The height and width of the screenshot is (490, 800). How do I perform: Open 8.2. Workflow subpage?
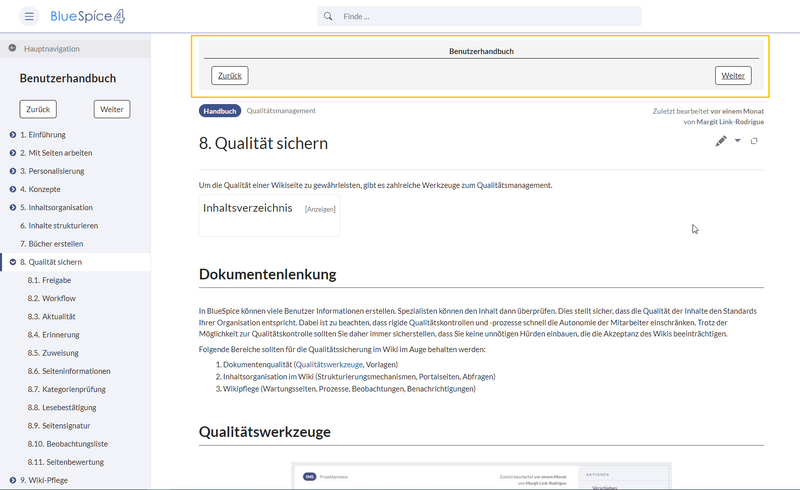pyautogui.click(x=52, y=298)
